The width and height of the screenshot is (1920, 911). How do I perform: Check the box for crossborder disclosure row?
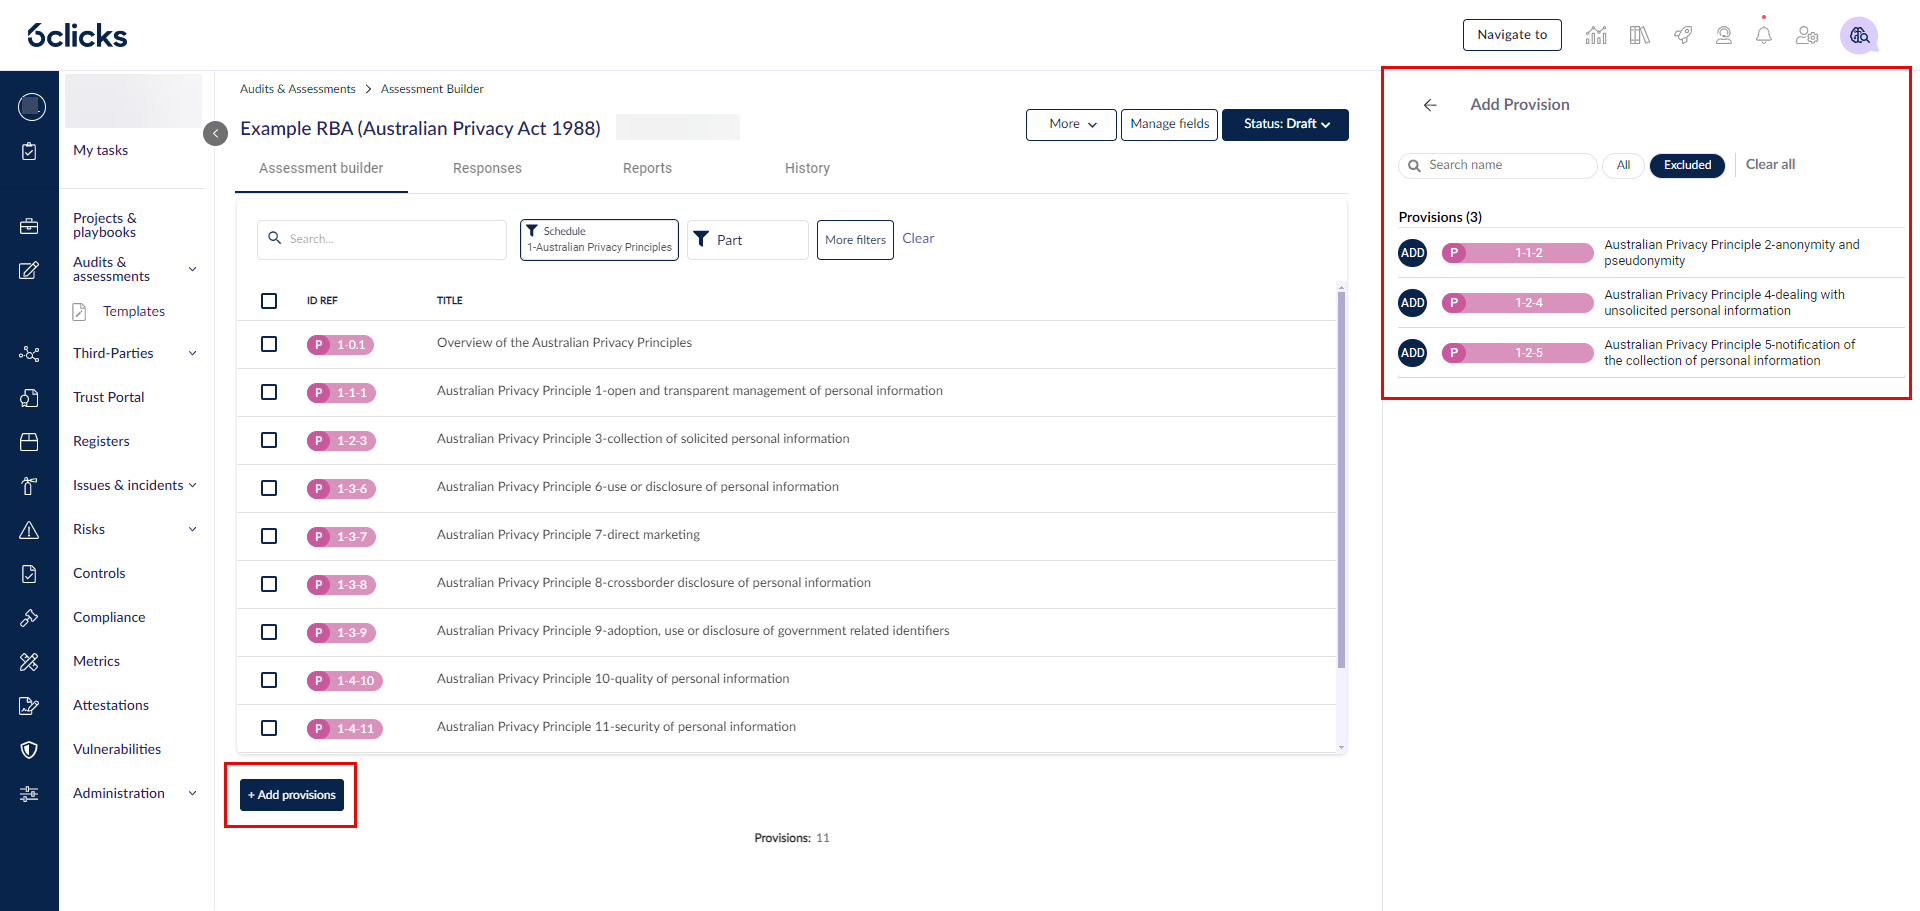coord(269,584)
